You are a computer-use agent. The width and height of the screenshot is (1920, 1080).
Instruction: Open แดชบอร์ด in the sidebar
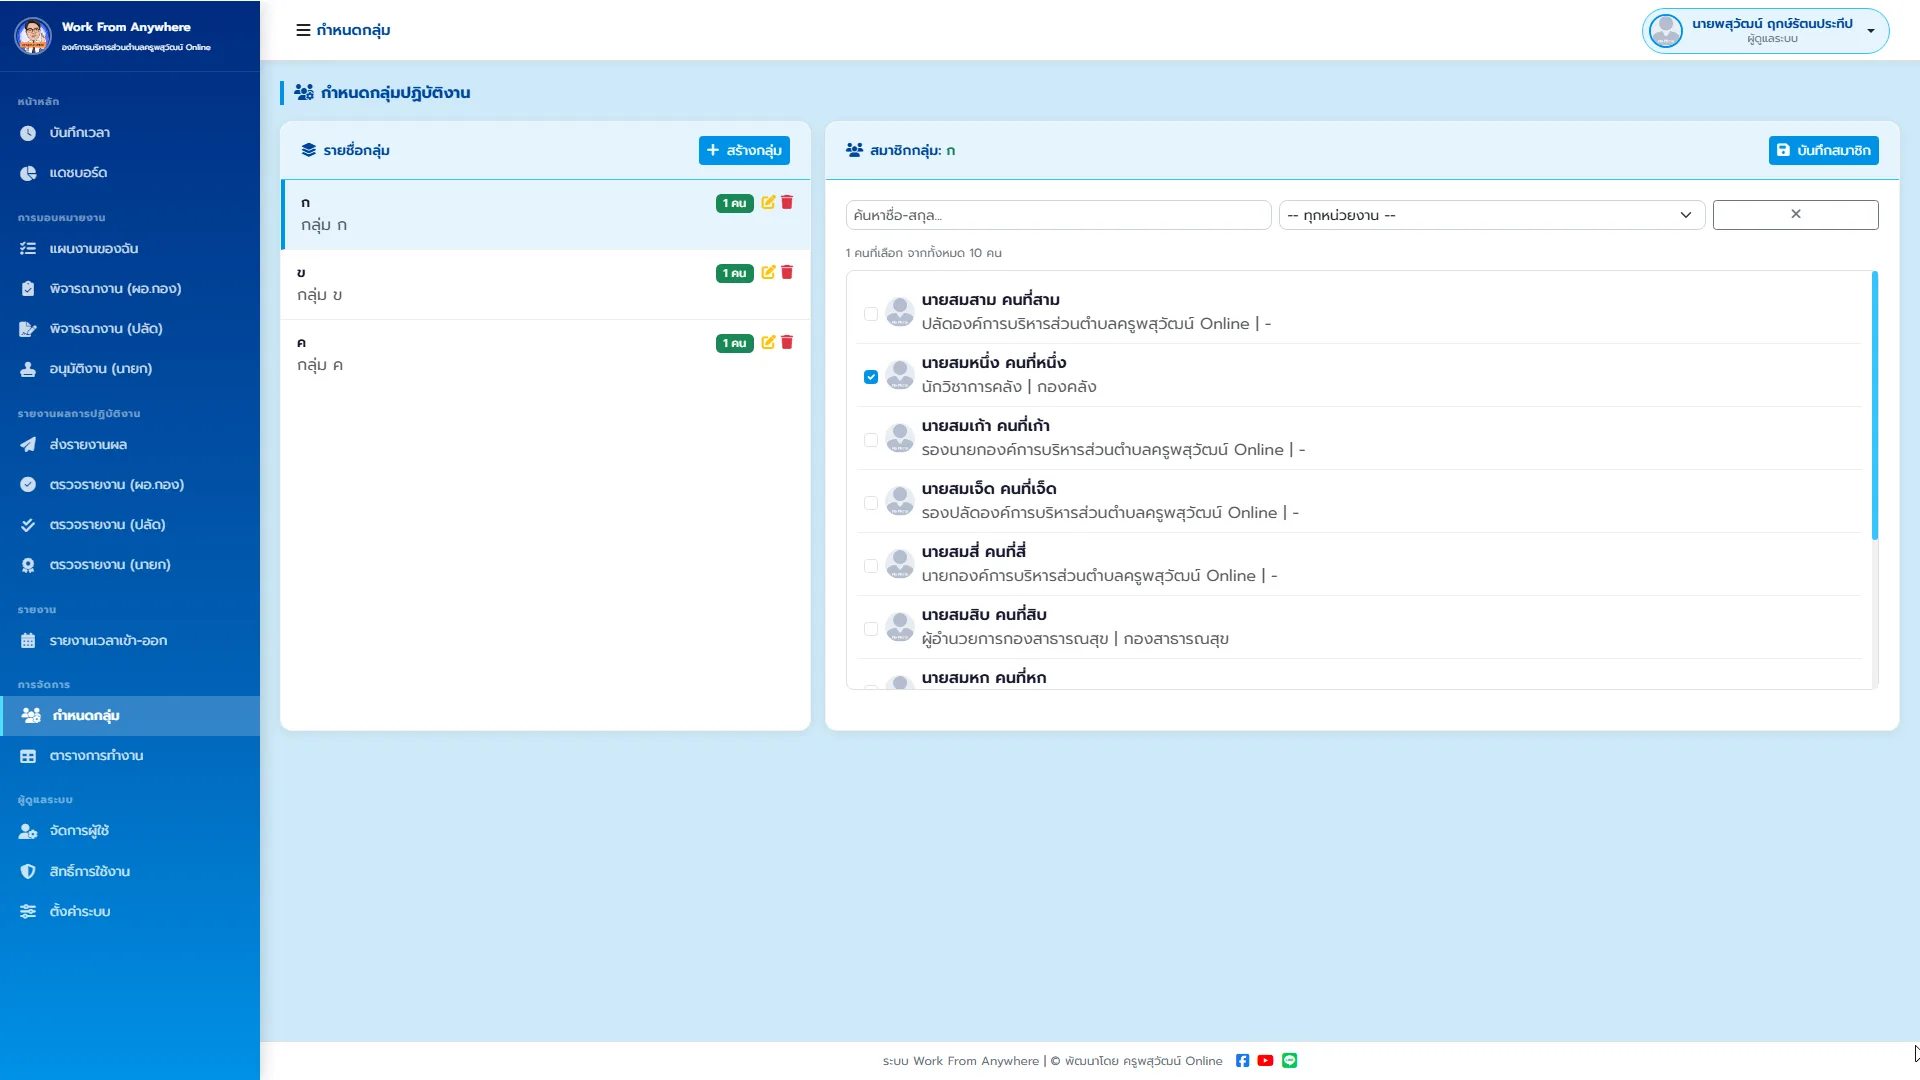coord(78,173)
